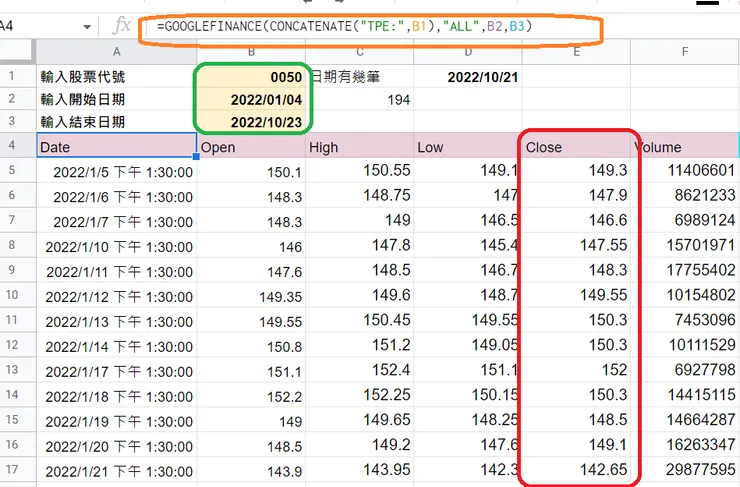Select the Close header cell
The height and width of the screenshot is (487, 740).
[576, 145]
